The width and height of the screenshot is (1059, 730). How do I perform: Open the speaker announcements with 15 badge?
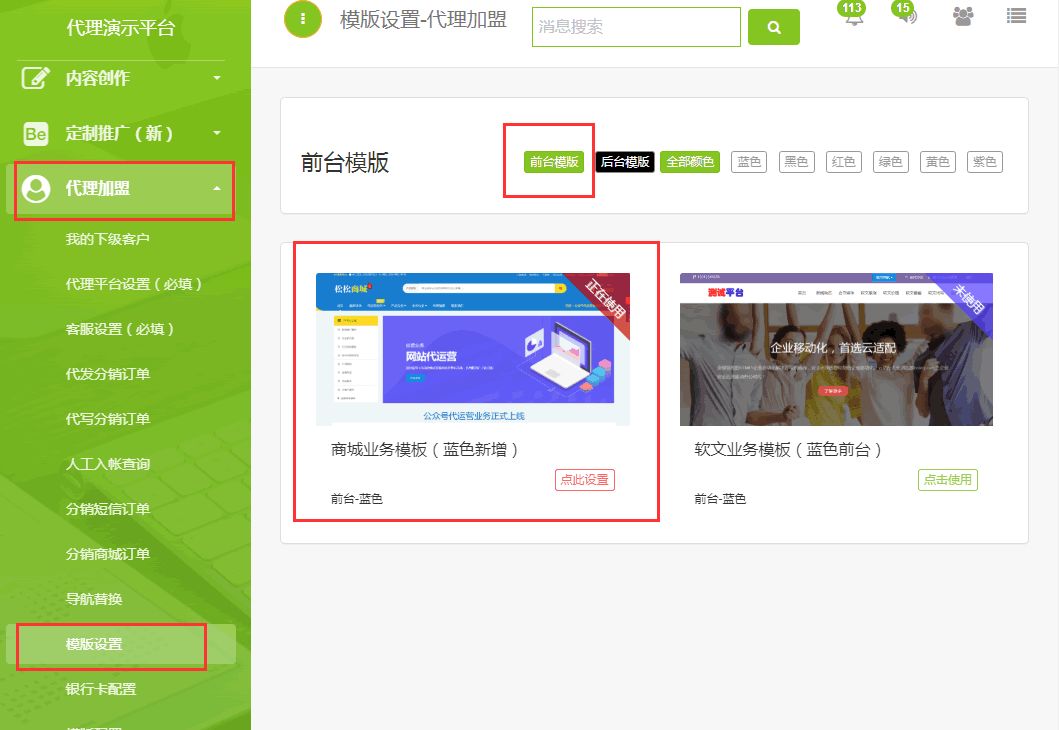[x=906, y=16]
